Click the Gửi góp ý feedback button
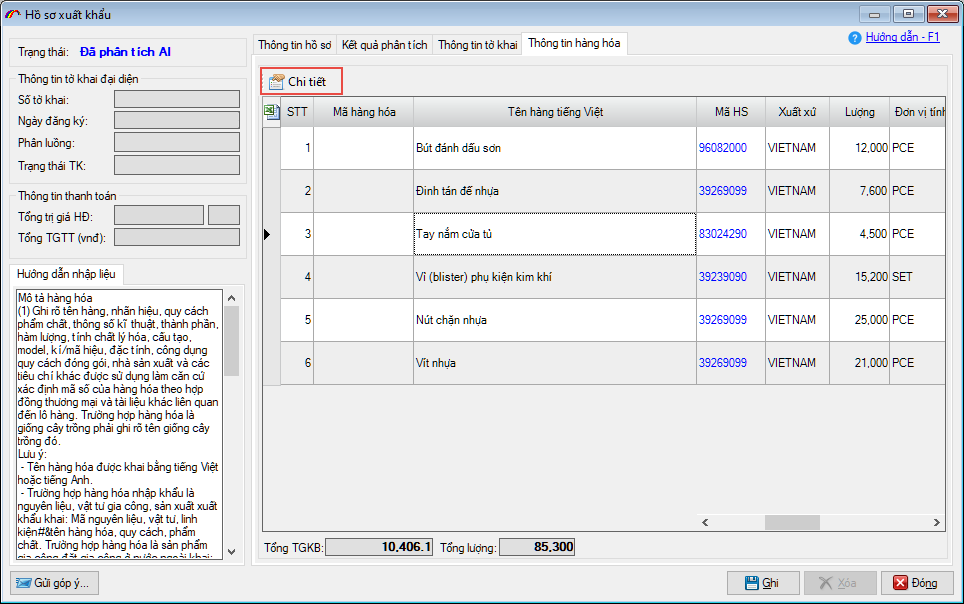 coord(54,583)
